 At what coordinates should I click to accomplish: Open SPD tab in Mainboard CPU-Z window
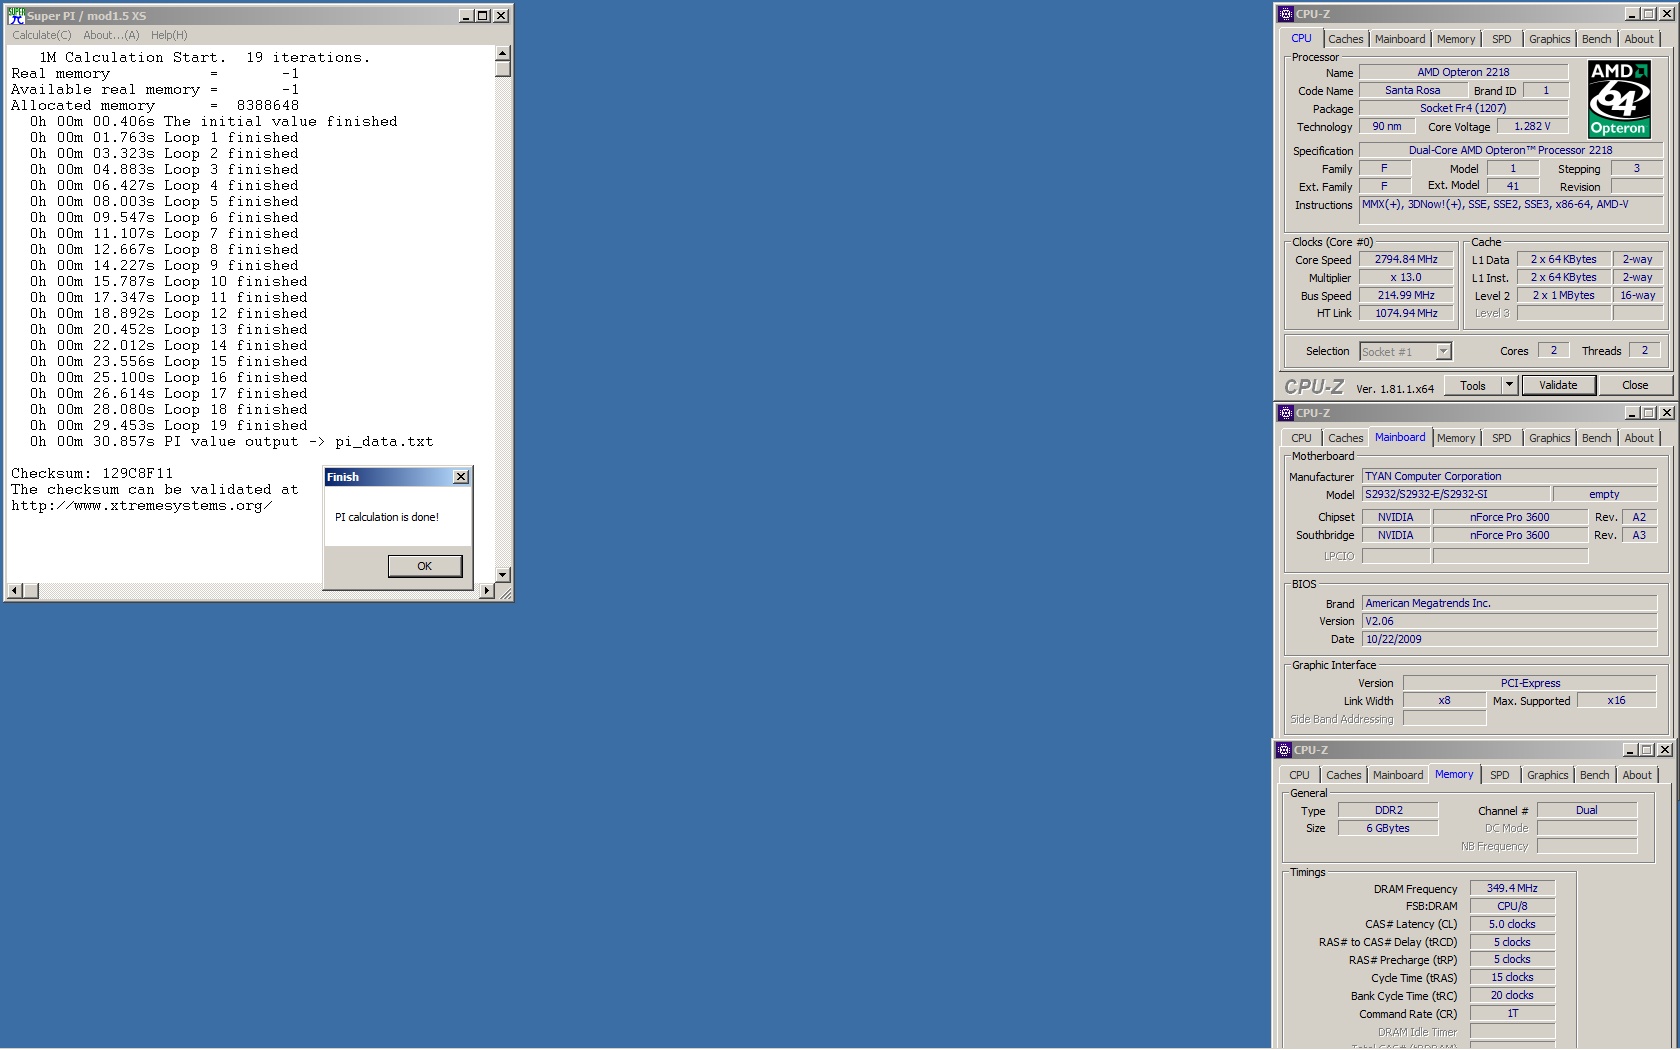1502,438
